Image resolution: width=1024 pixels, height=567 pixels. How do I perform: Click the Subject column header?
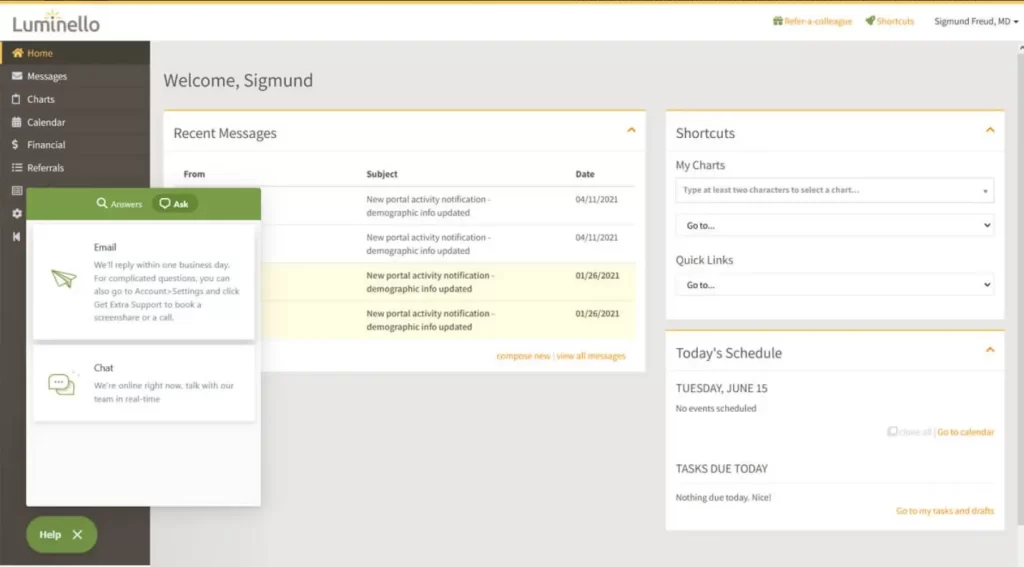(x=382, y=174)
